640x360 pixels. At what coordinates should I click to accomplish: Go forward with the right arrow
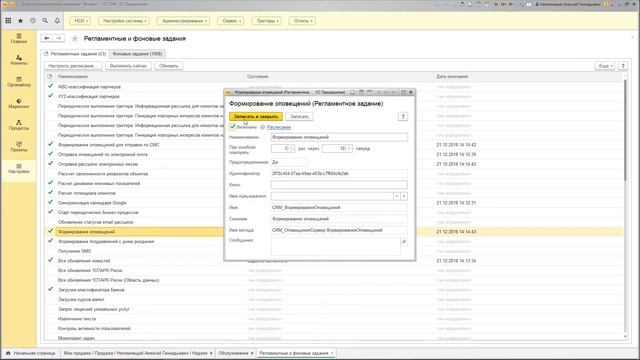point(58,38)
